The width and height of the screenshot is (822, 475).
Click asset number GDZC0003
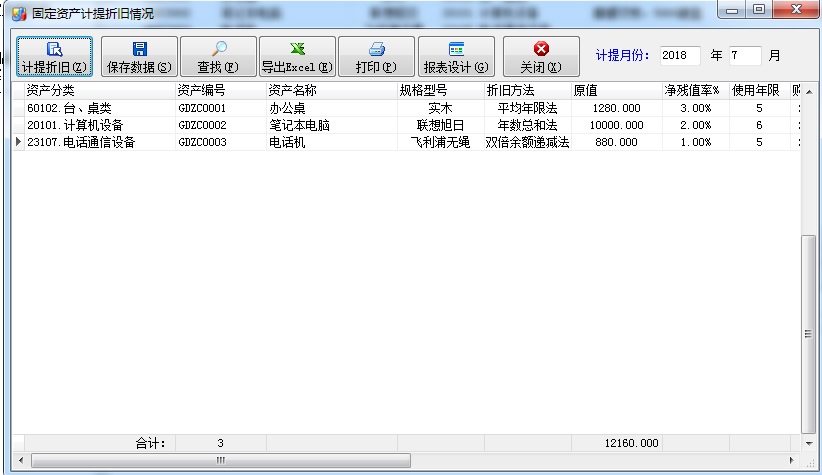tap(202, 142)
